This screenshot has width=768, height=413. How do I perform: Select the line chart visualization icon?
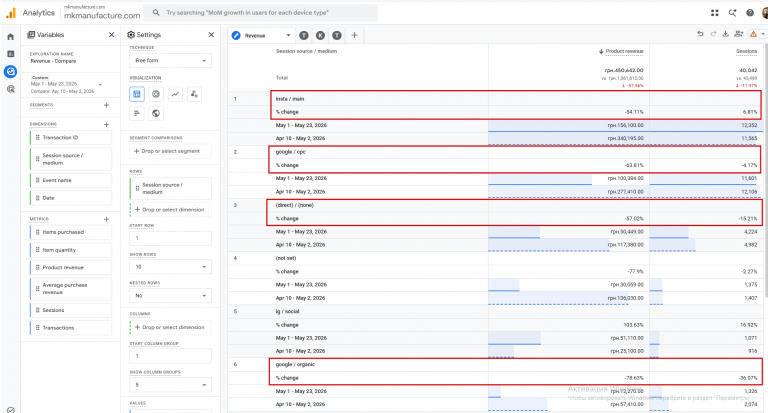click(x=175, y=94)
